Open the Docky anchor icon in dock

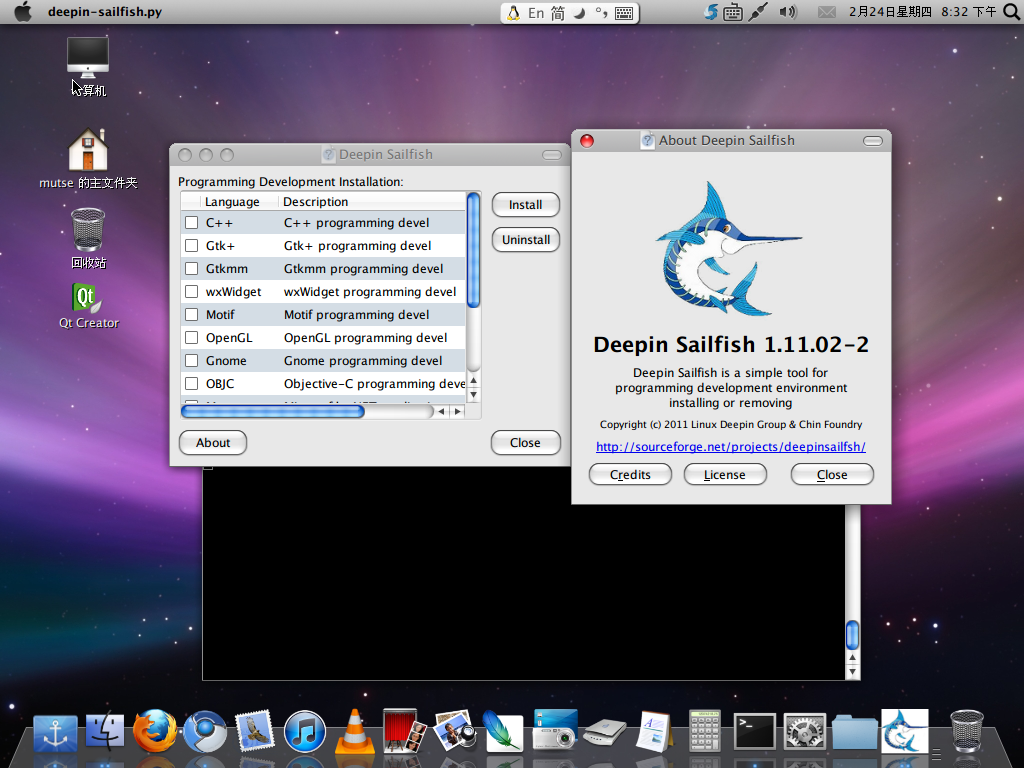pos(56,733)
